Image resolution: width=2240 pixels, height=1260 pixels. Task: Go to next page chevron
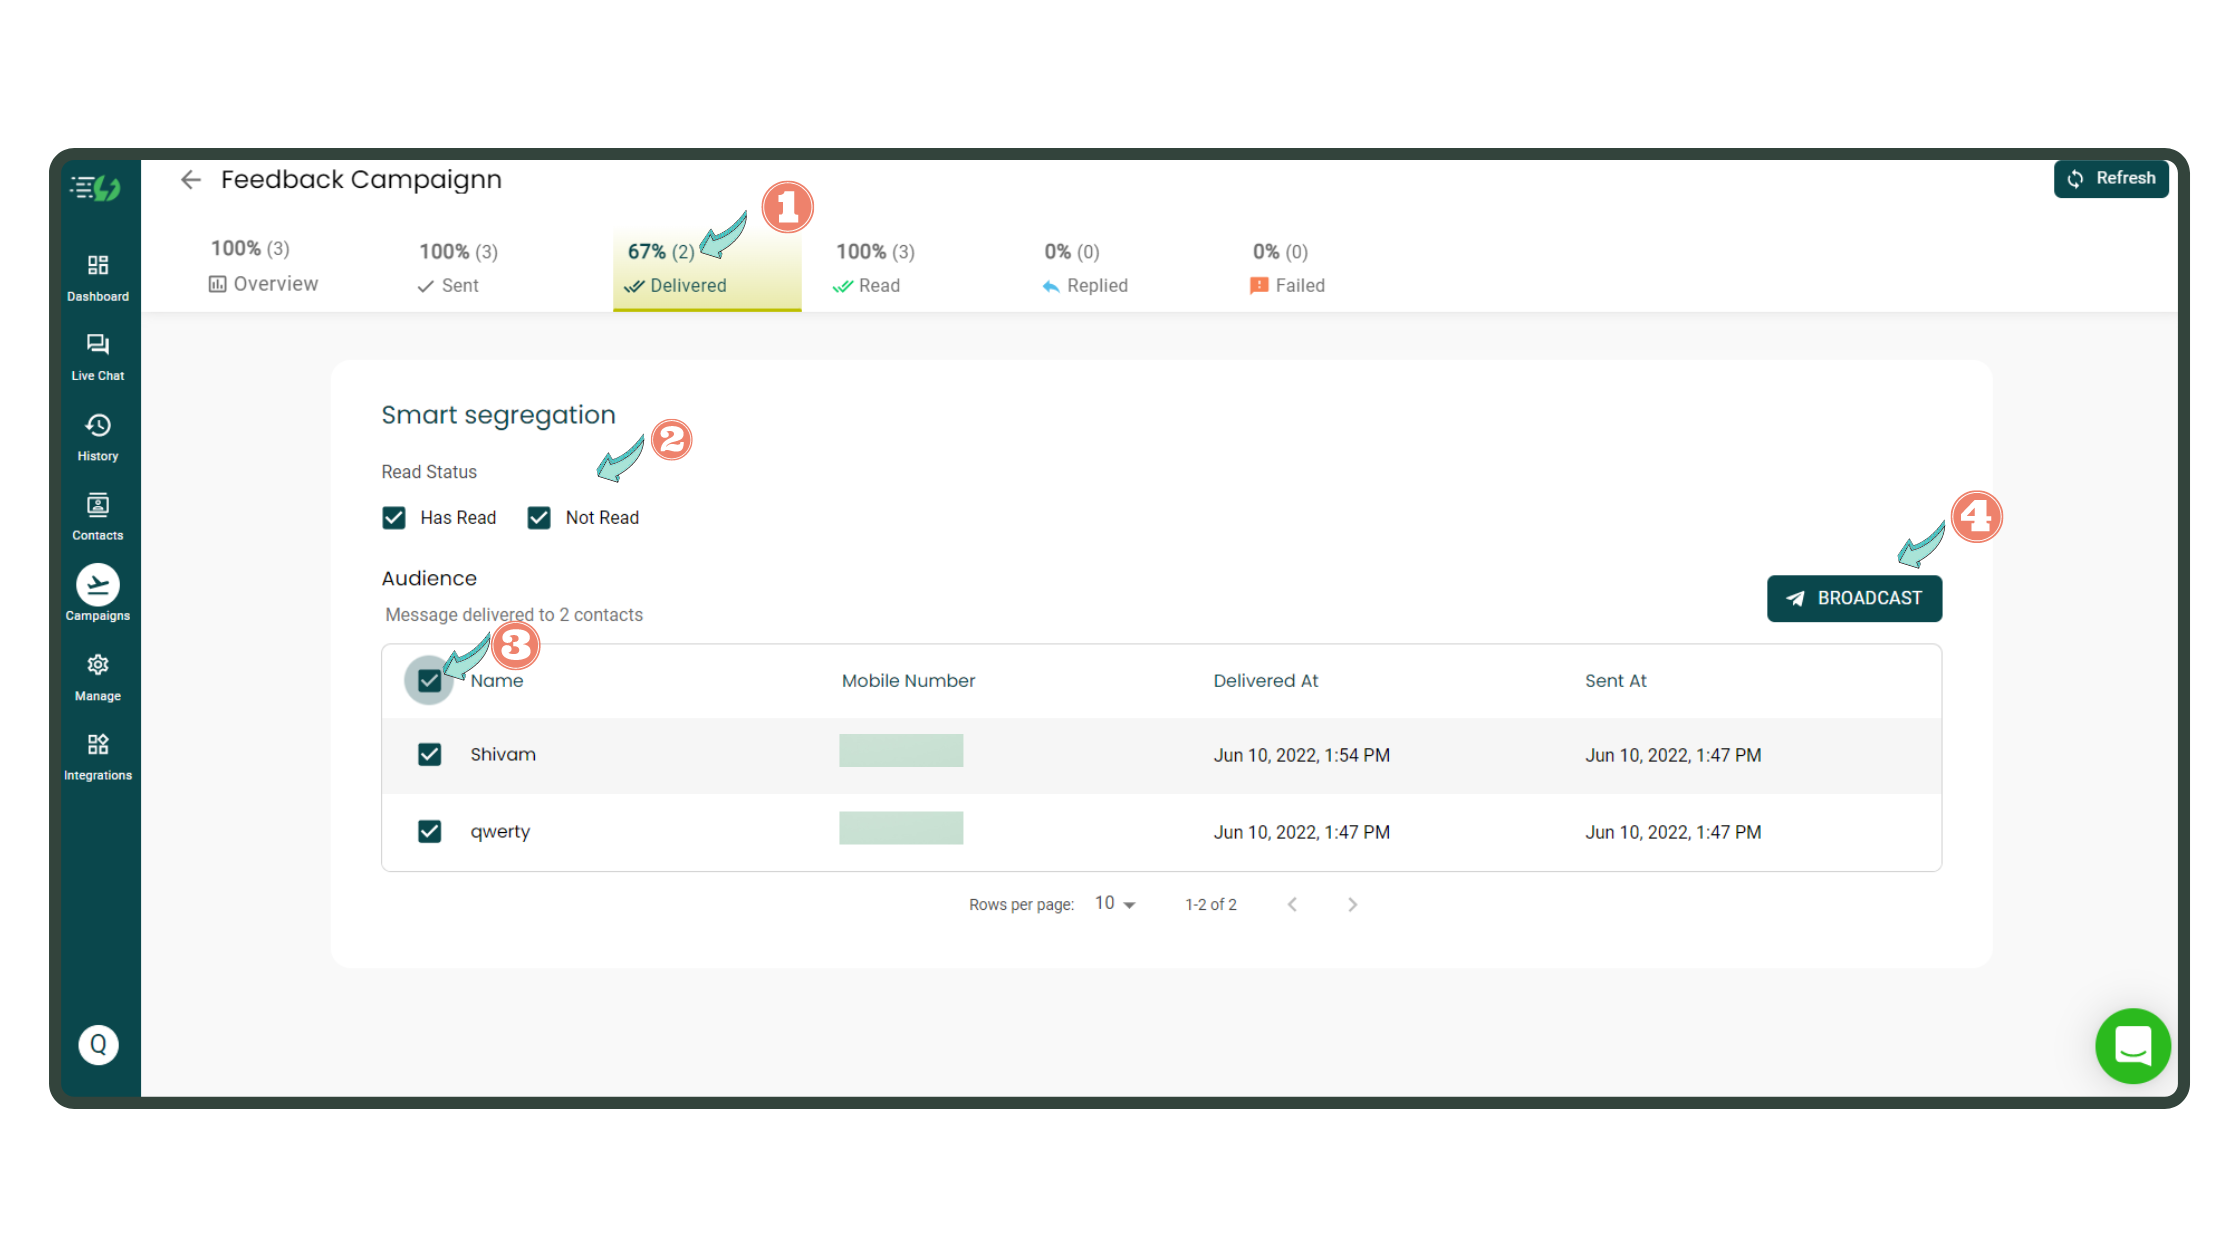(1352, 905)
